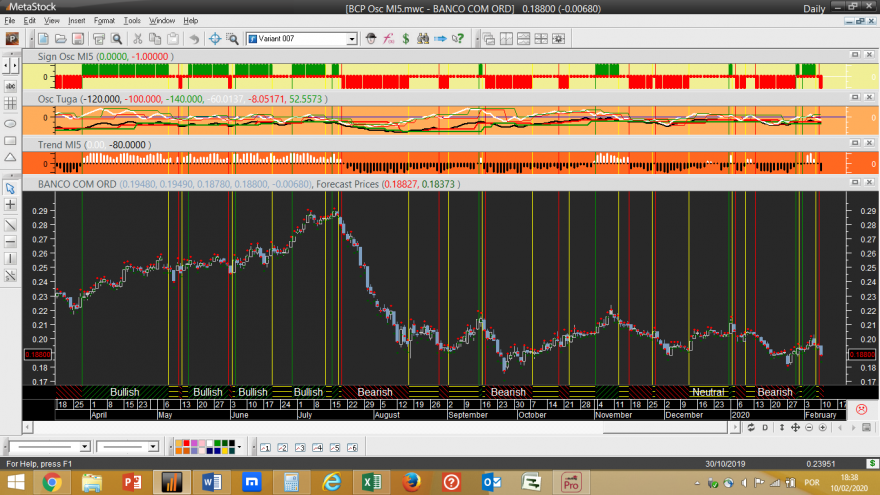Click the refresh chart icon

pos(751,428)
